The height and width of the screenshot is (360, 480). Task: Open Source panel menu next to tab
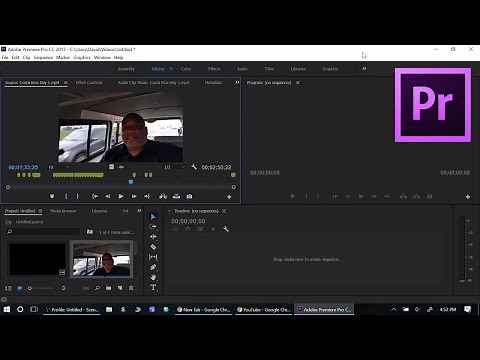click(66, 82)
